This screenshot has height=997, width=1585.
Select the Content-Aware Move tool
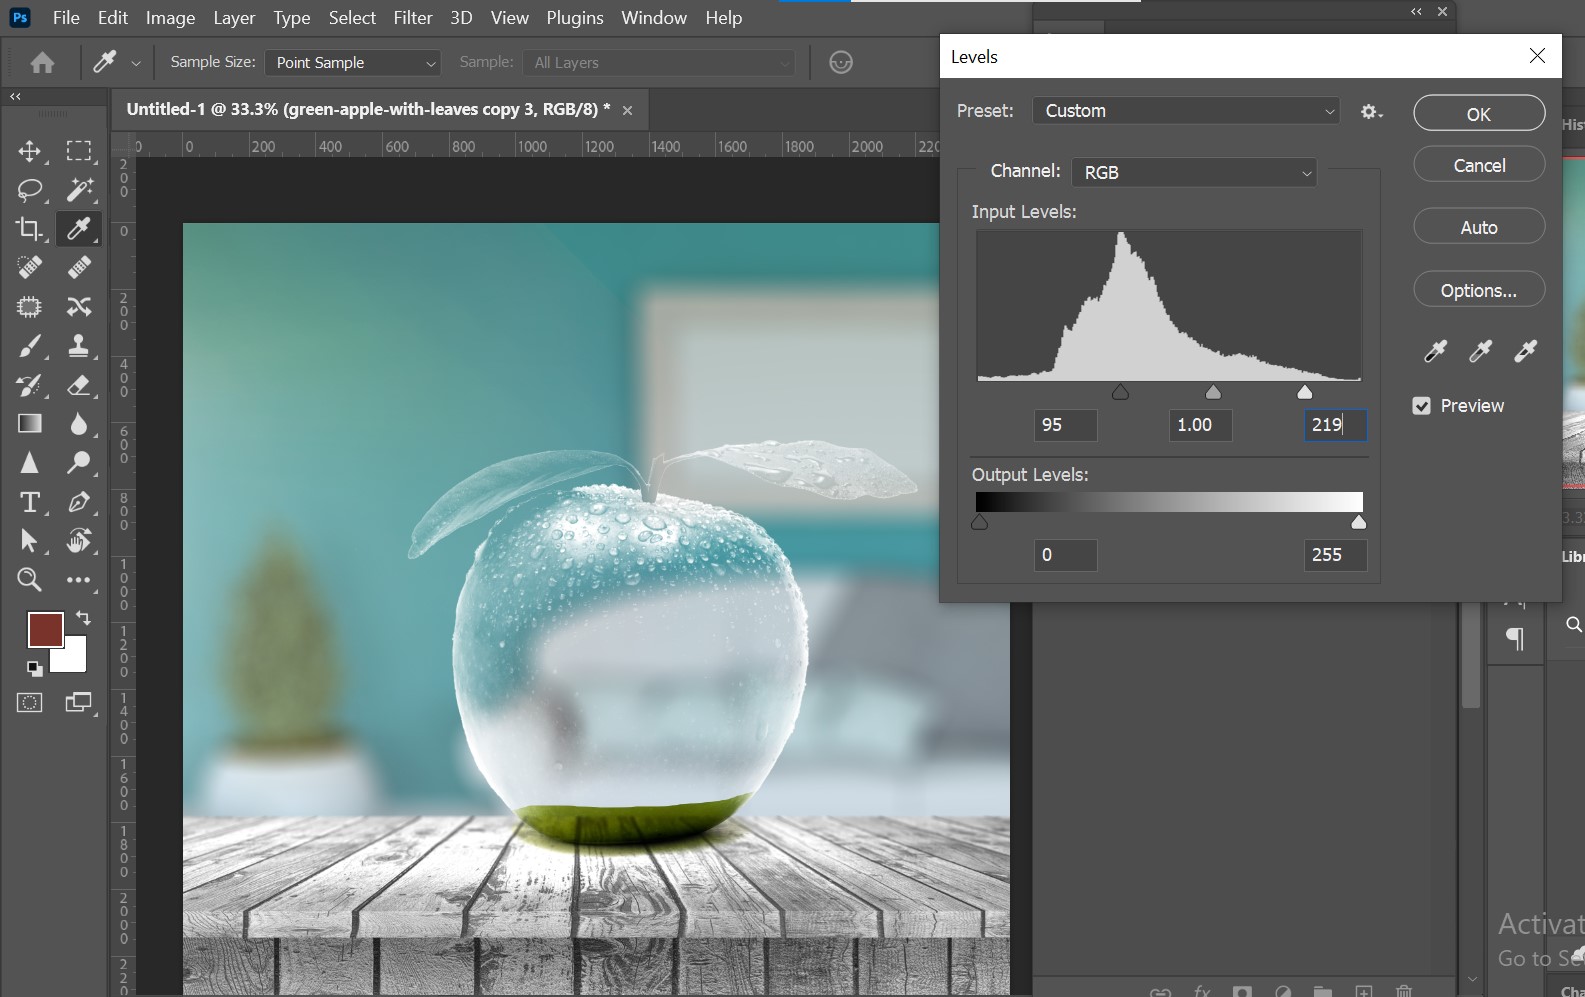tap(79, 307)
